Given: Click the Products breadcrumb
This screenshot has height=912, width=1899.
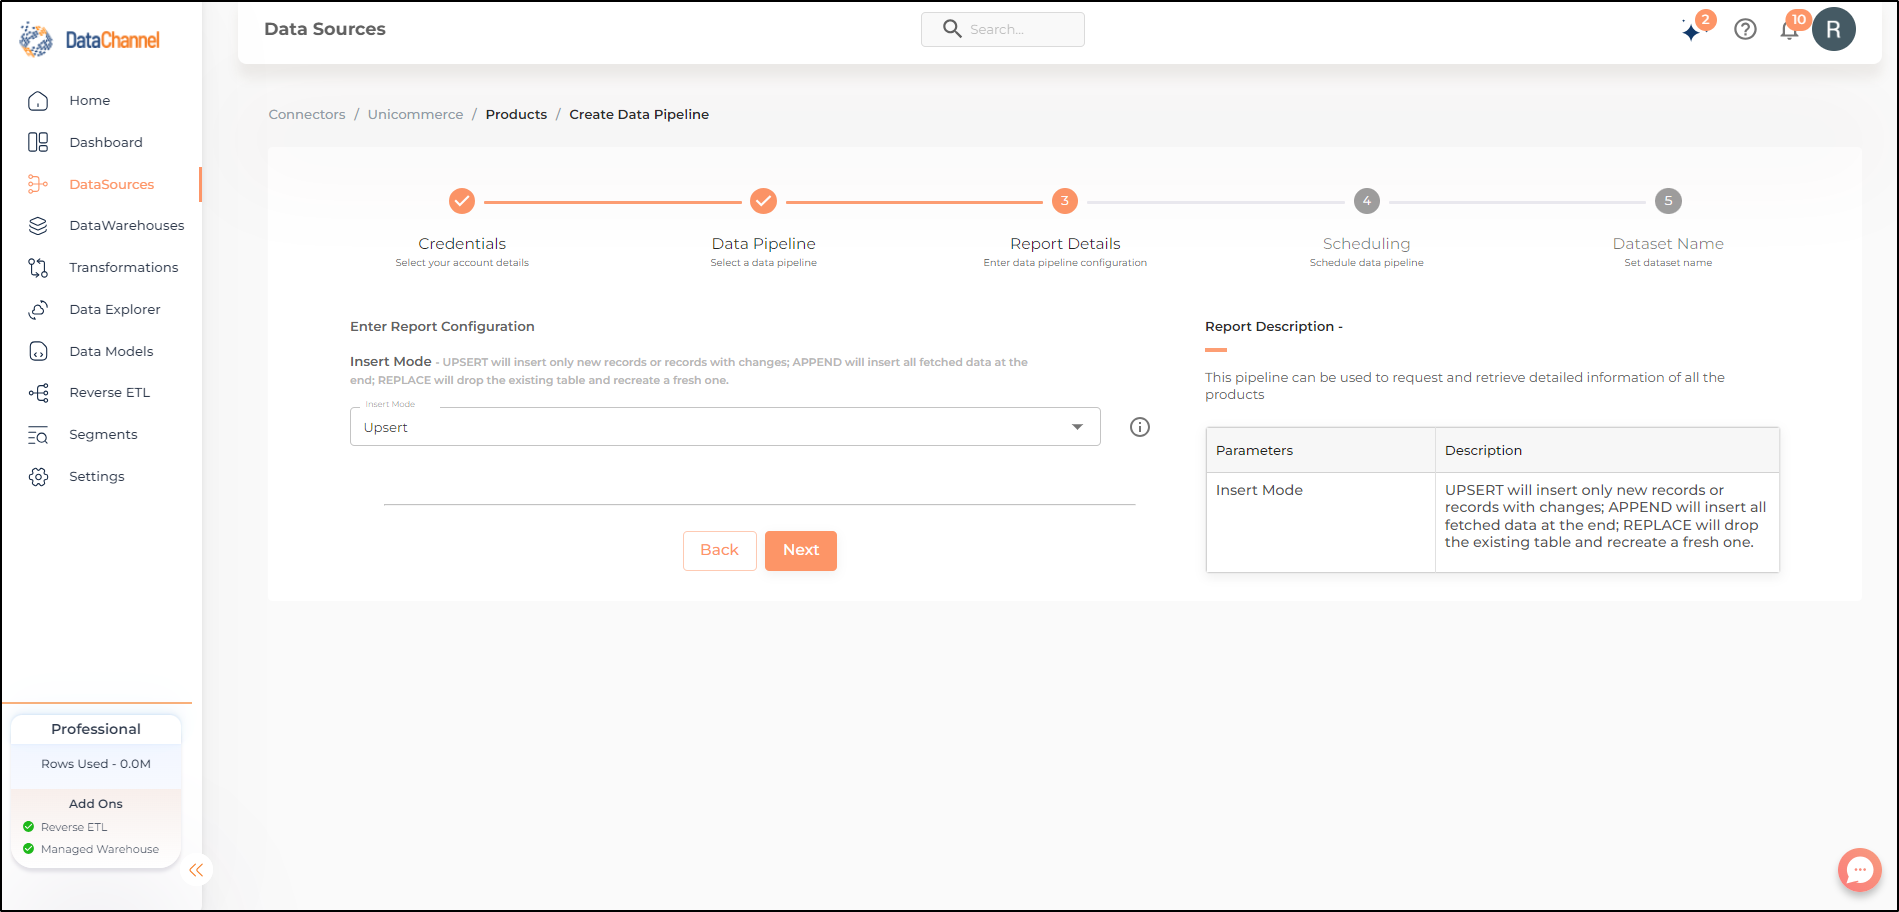Looking at the screenshot, I should [516, 115].
